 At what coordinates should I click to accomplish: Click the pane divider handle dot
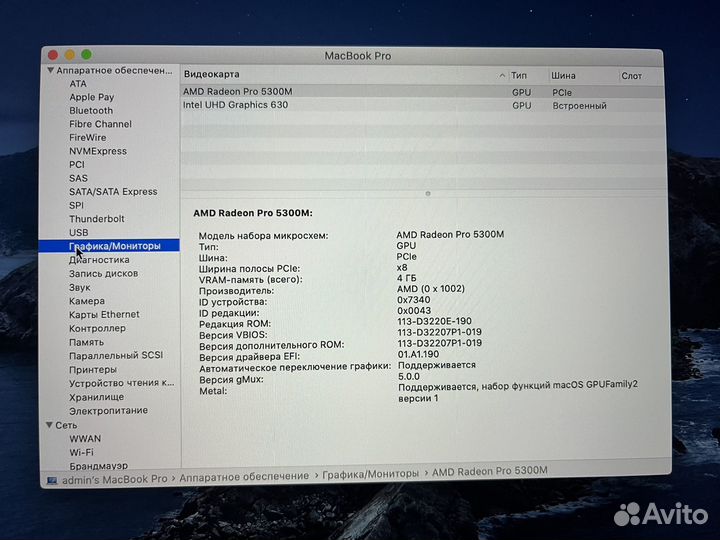pyautogui.click(x=428, y=194)
